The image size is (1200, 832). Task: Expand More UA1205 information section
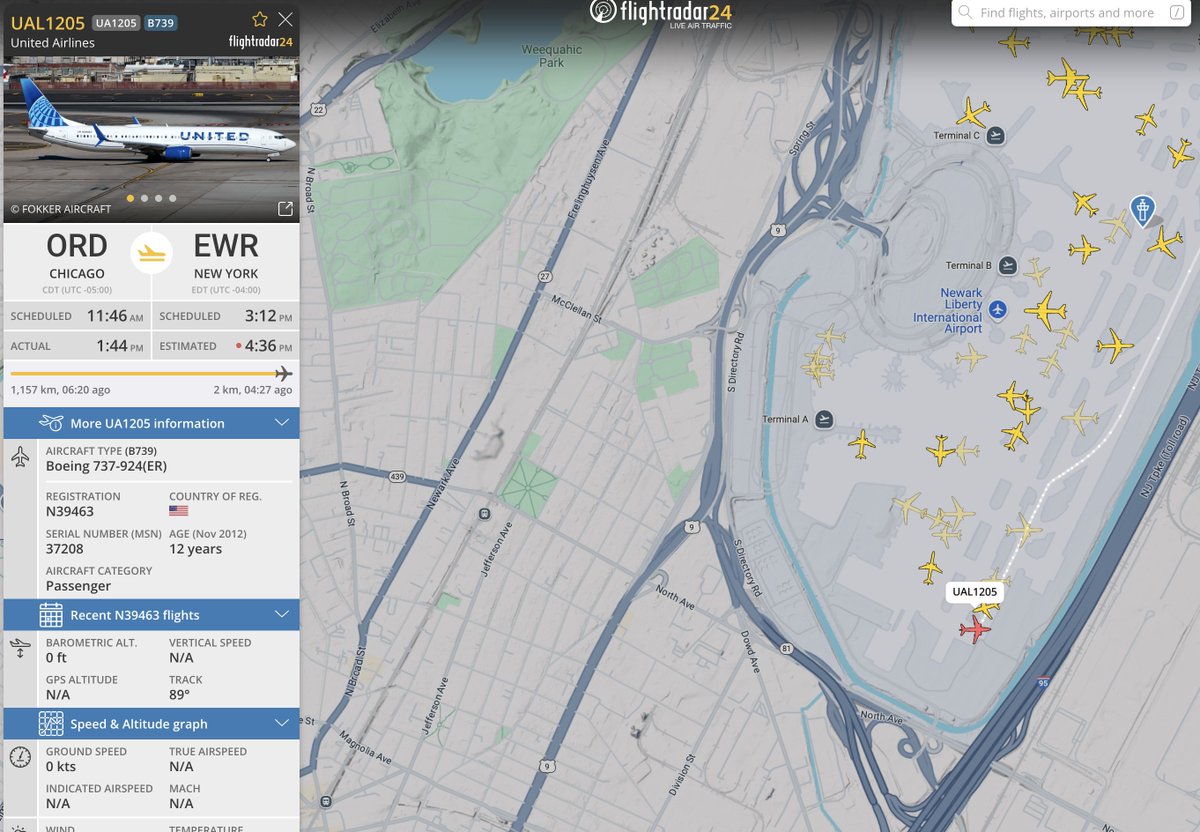[x=151, y=423]
